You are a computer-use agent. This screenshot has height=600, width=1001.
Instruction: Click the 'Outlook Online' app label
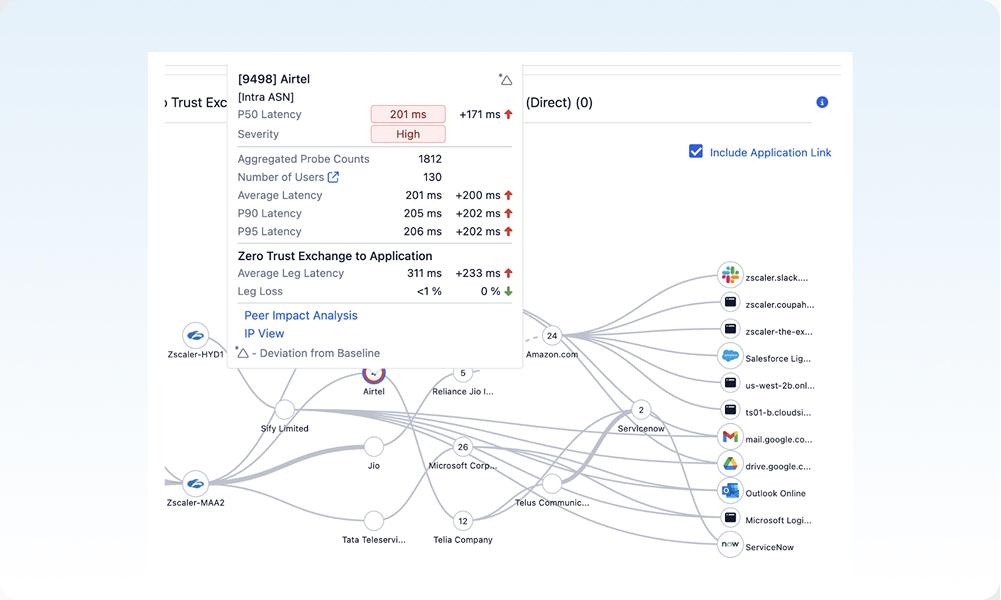776,493
